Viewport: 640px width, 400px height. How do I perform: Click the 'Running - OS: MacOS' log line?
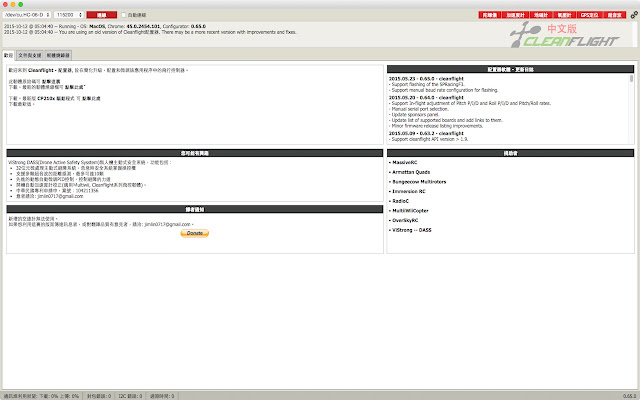pos(105,27)
